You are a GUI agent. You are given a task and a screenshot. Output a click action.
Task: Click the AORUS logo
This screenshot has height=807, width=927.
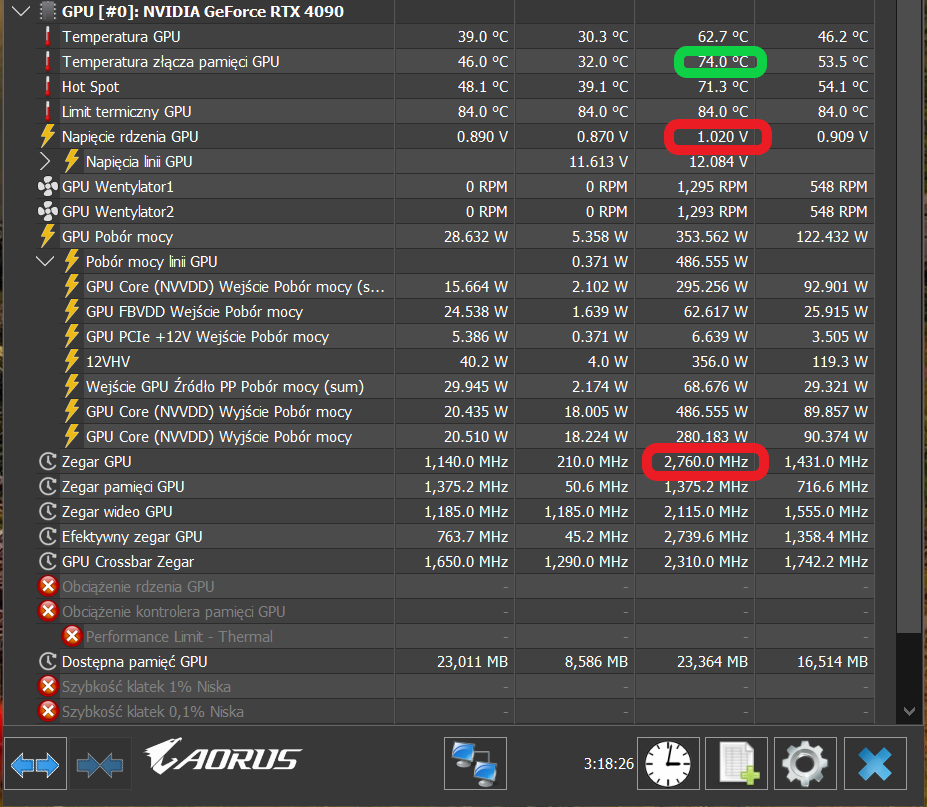click(223, 757)
